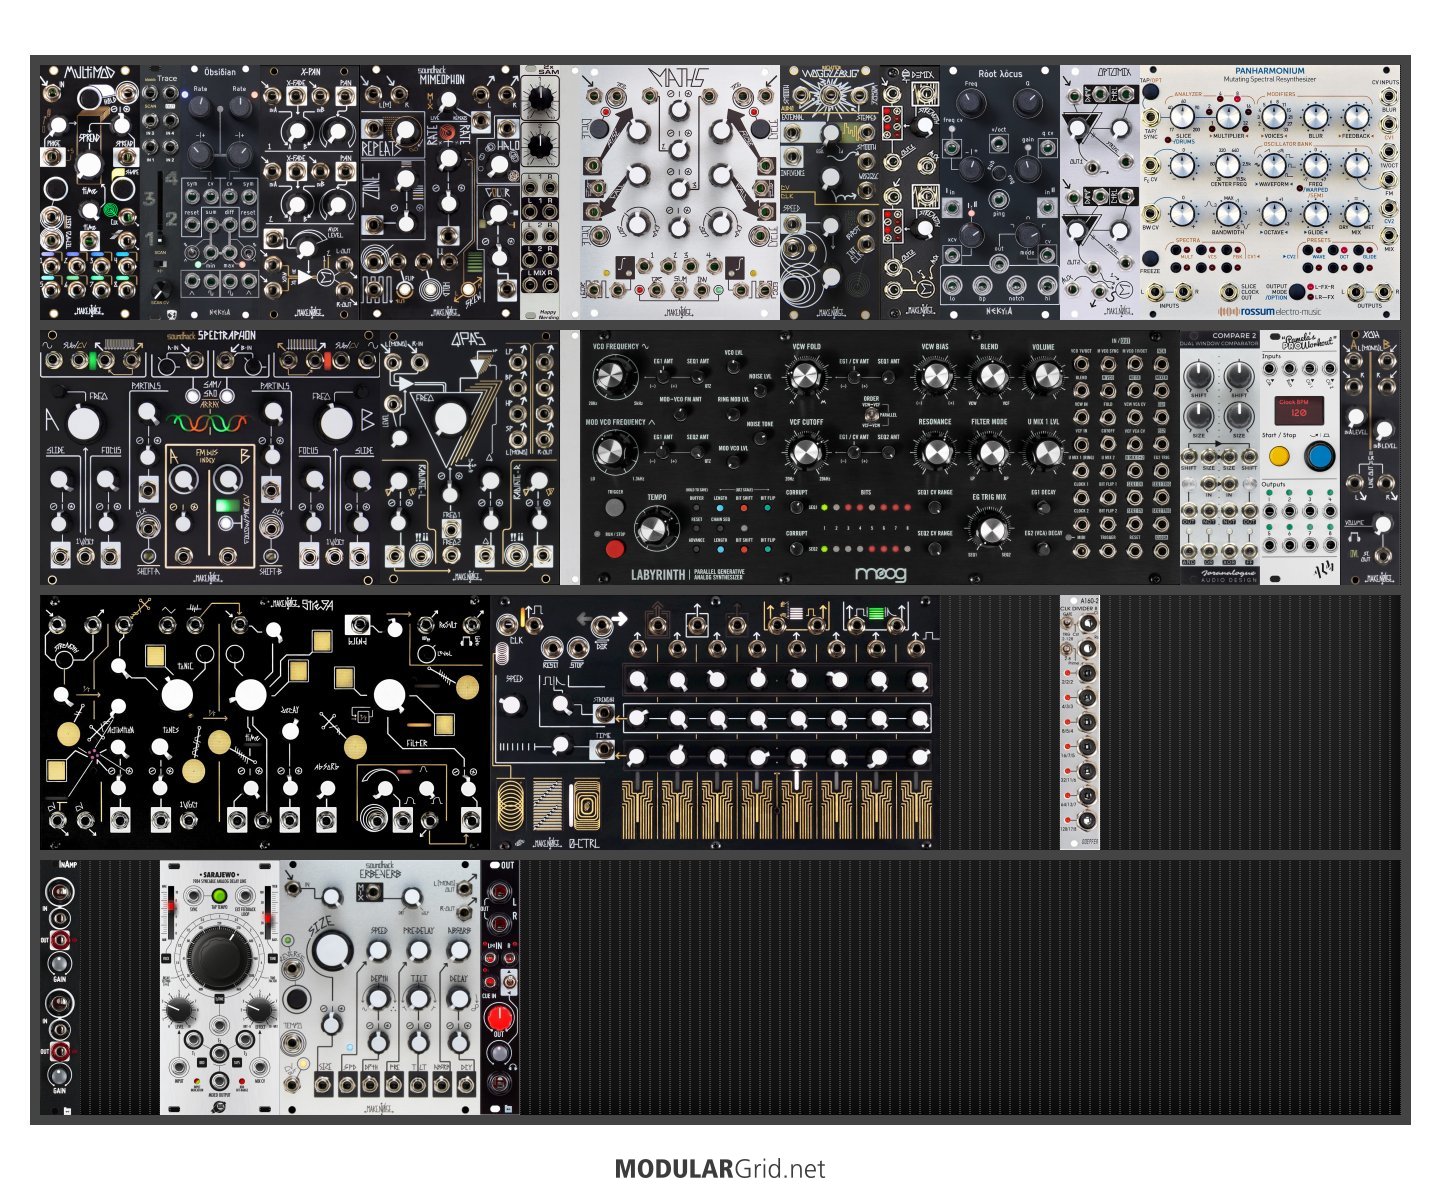Click the blue button on clock module

point(1320,457)
